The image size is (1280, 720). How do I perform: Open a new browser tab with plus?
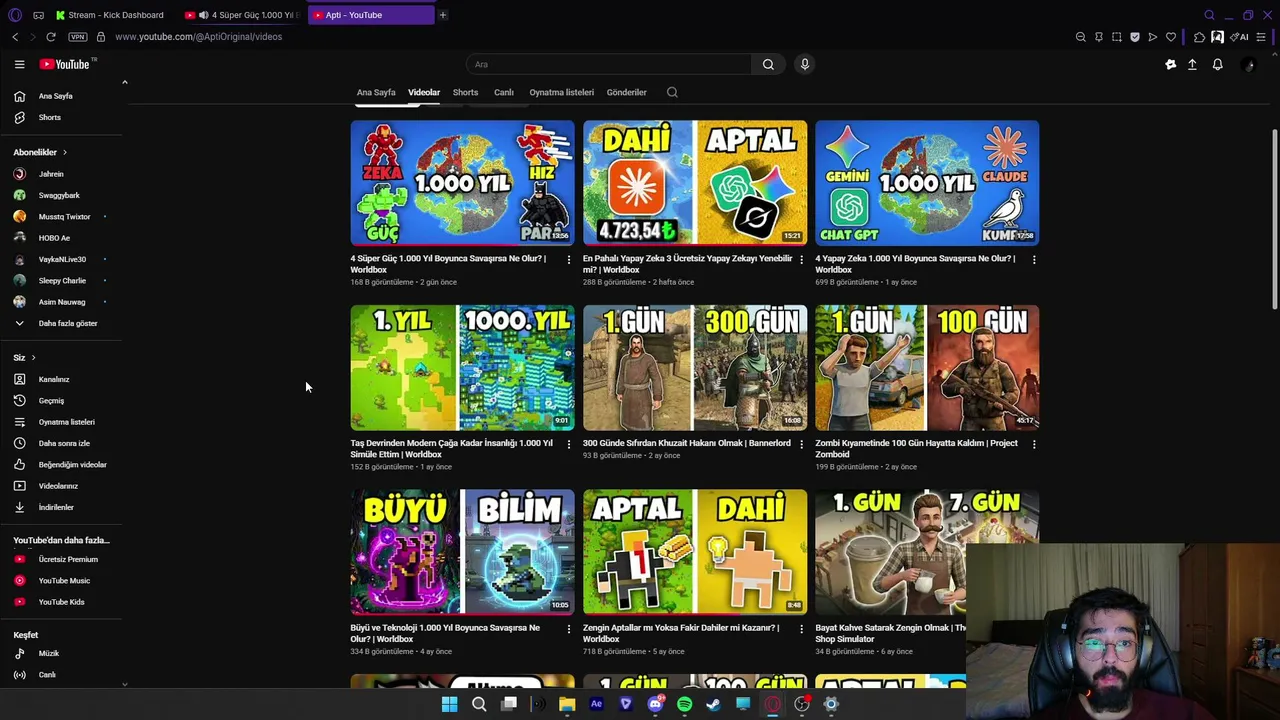(442, 15)
